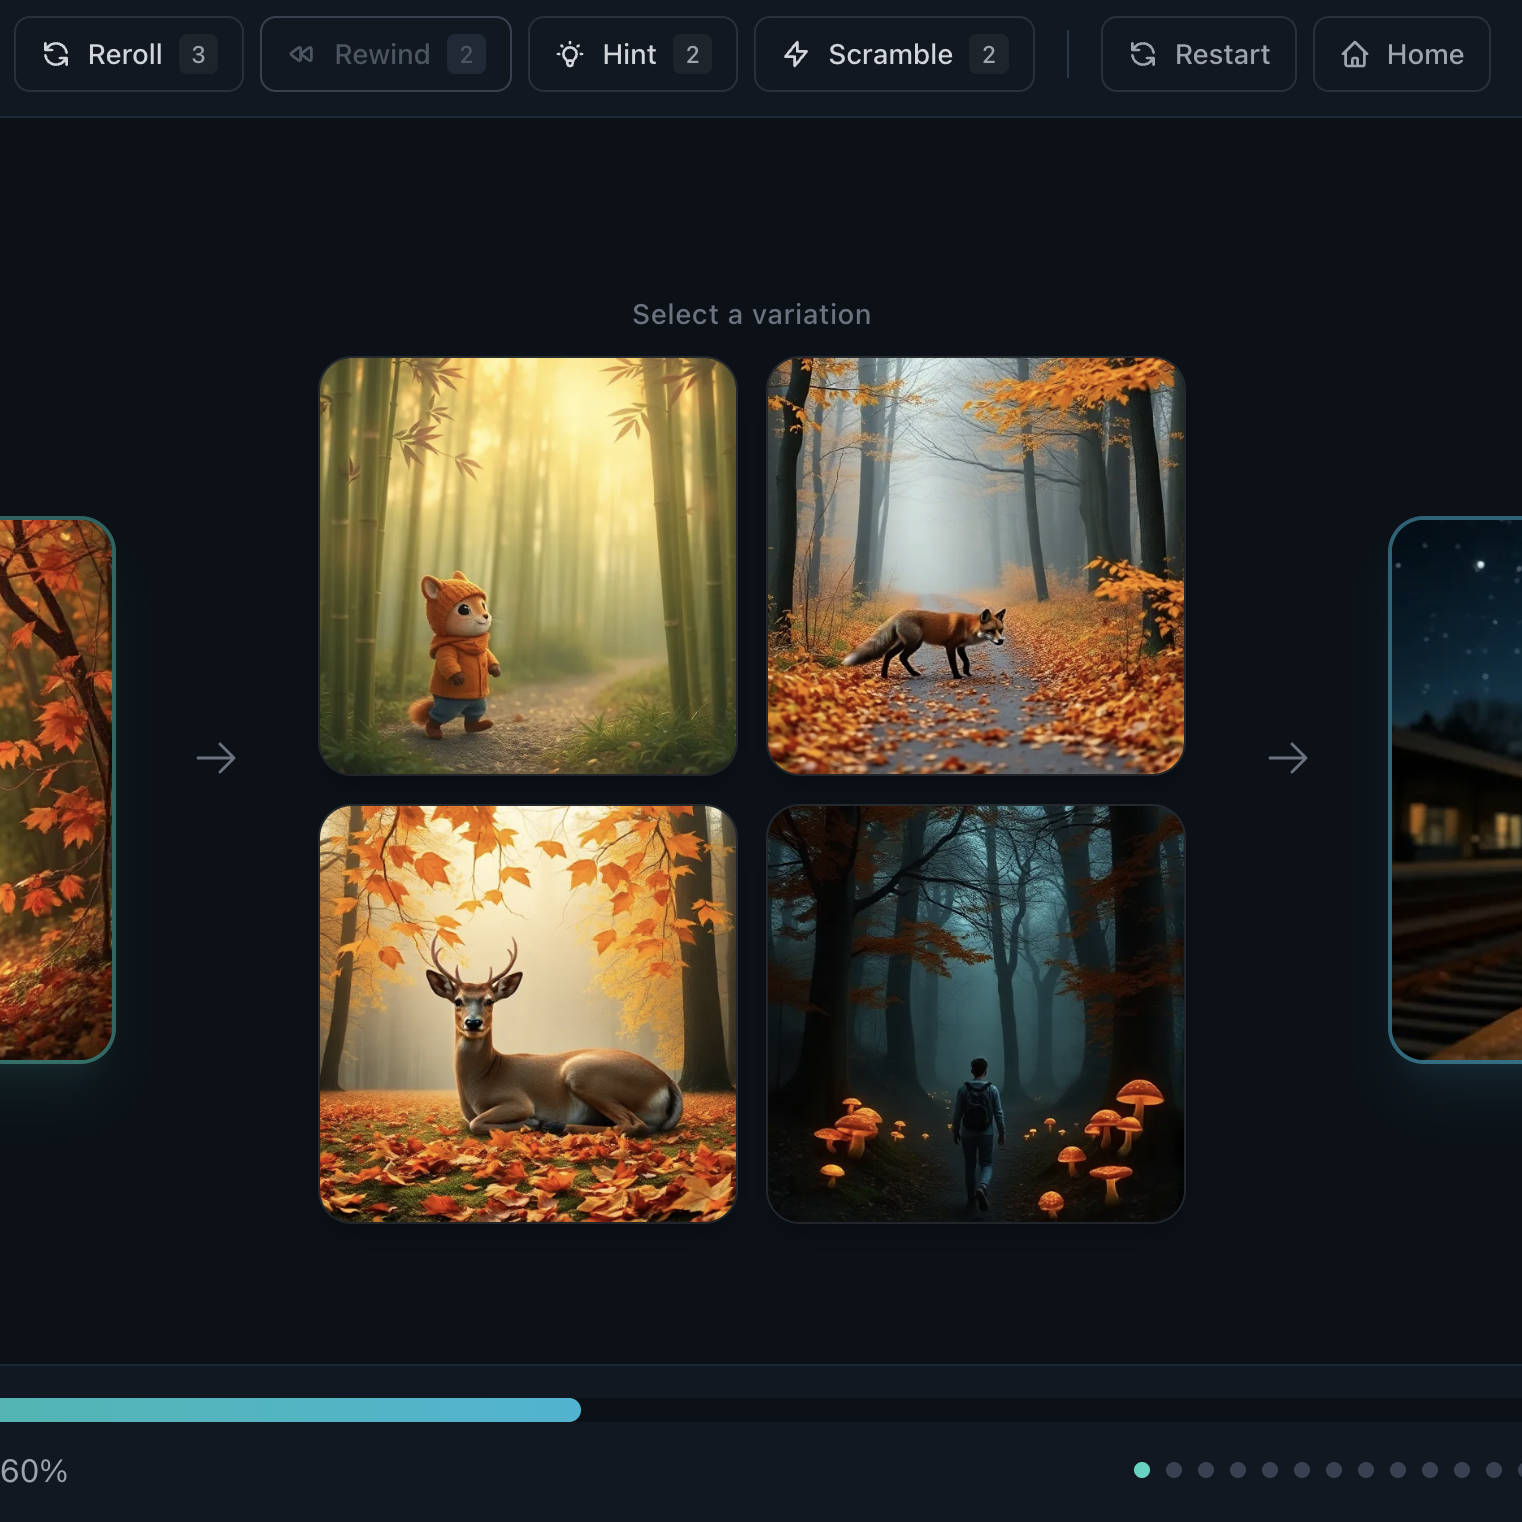Select the first highlighted step dot
The width and height of the screenshot is (1522, 1522).
[1142, 1470]
